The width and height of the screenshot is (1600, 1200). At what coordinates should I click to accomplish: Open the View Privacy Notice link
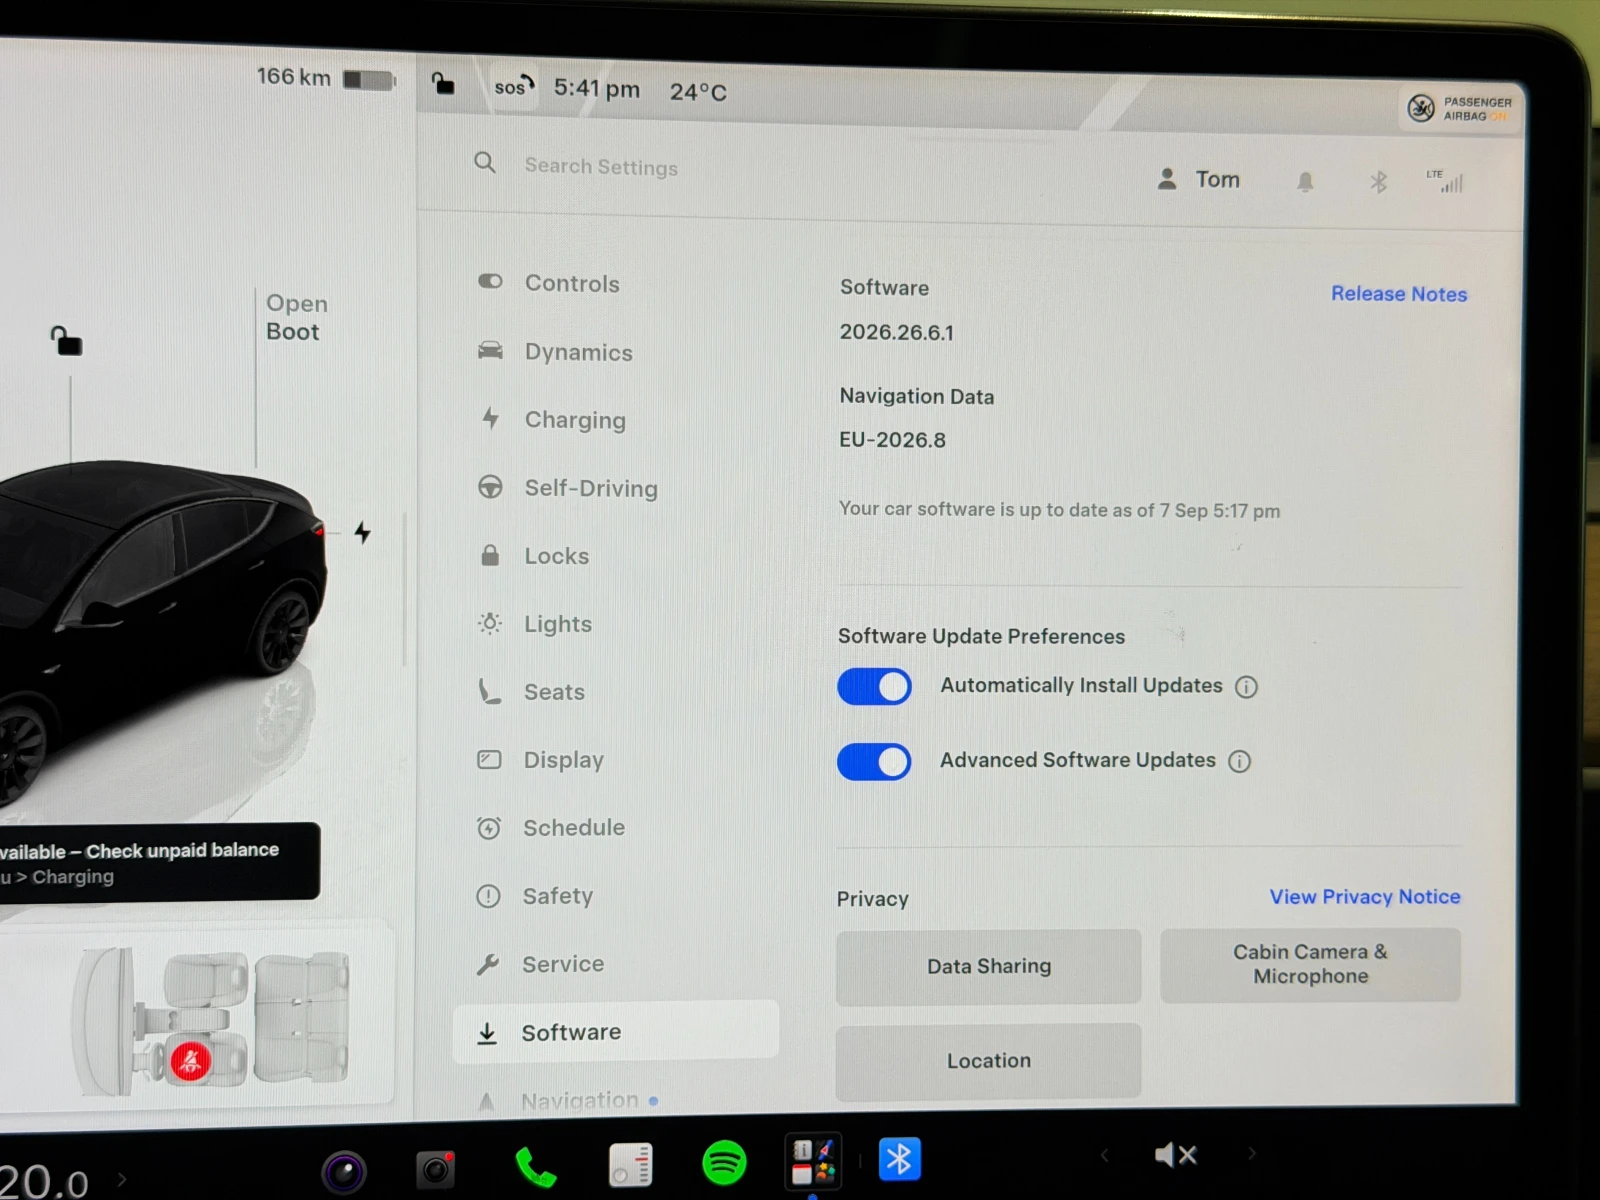(1365, 897)
